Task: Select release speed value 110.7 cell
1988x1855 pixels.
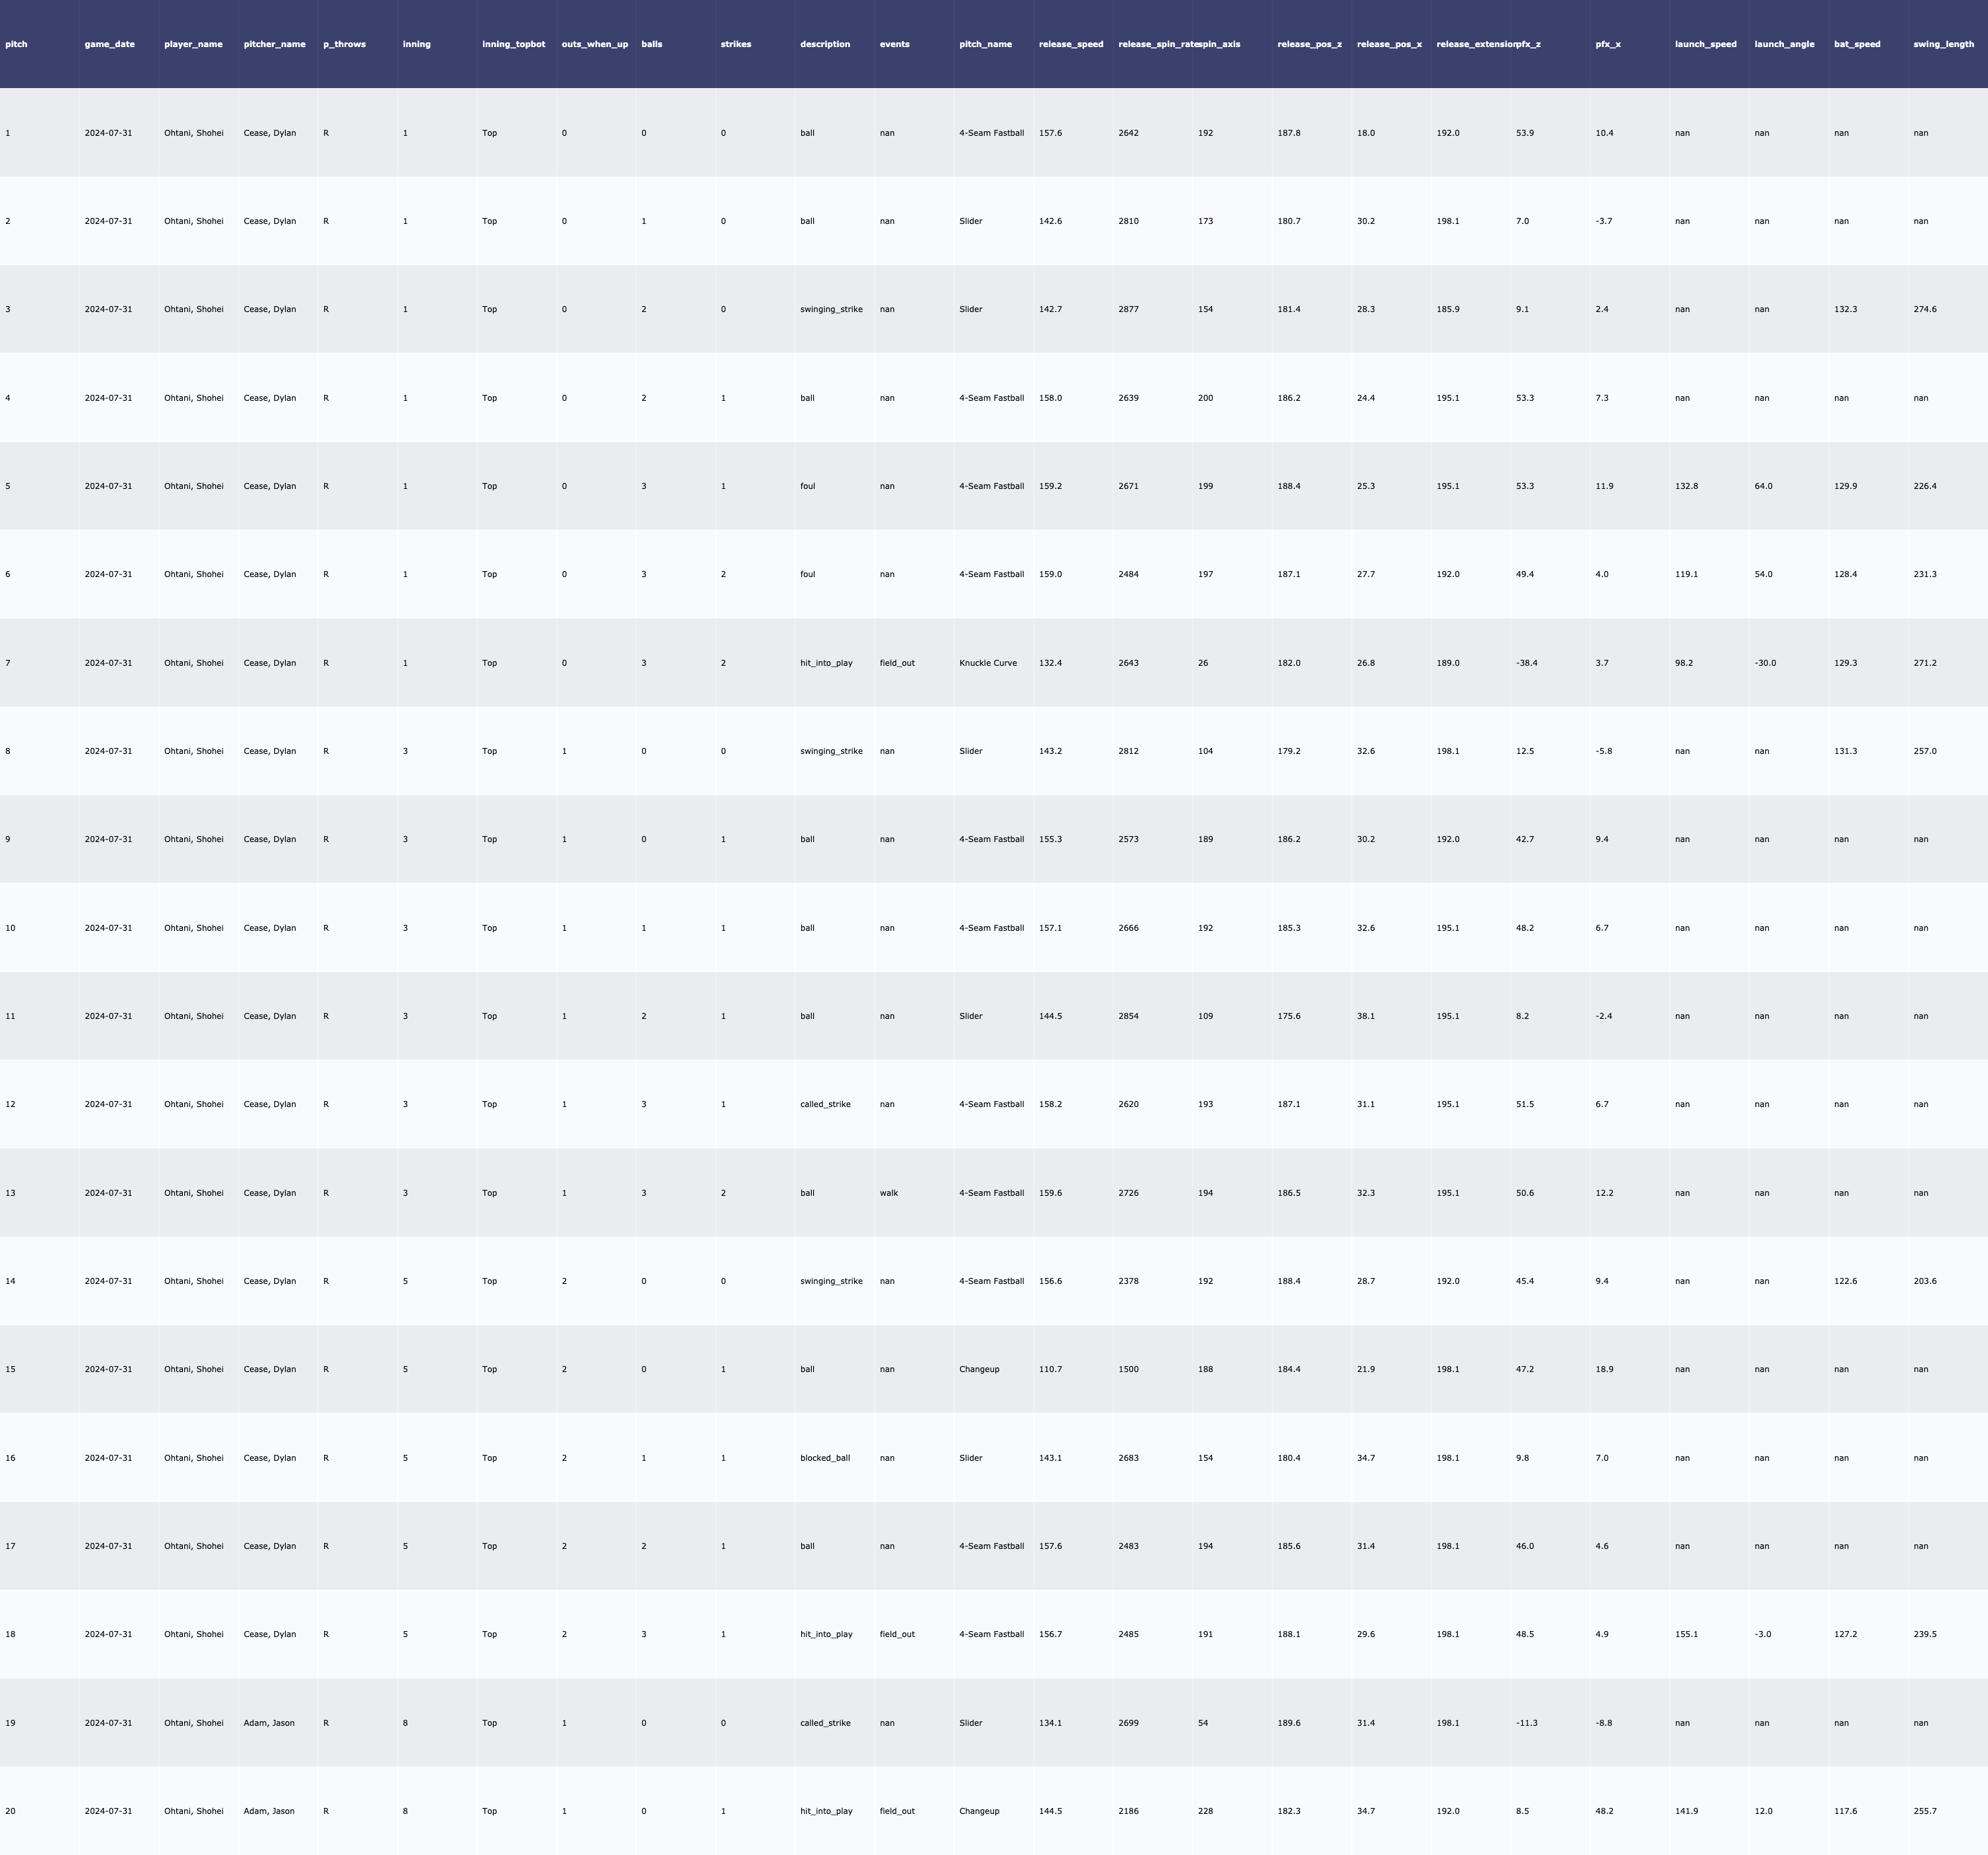Action: [1050, 1369]
